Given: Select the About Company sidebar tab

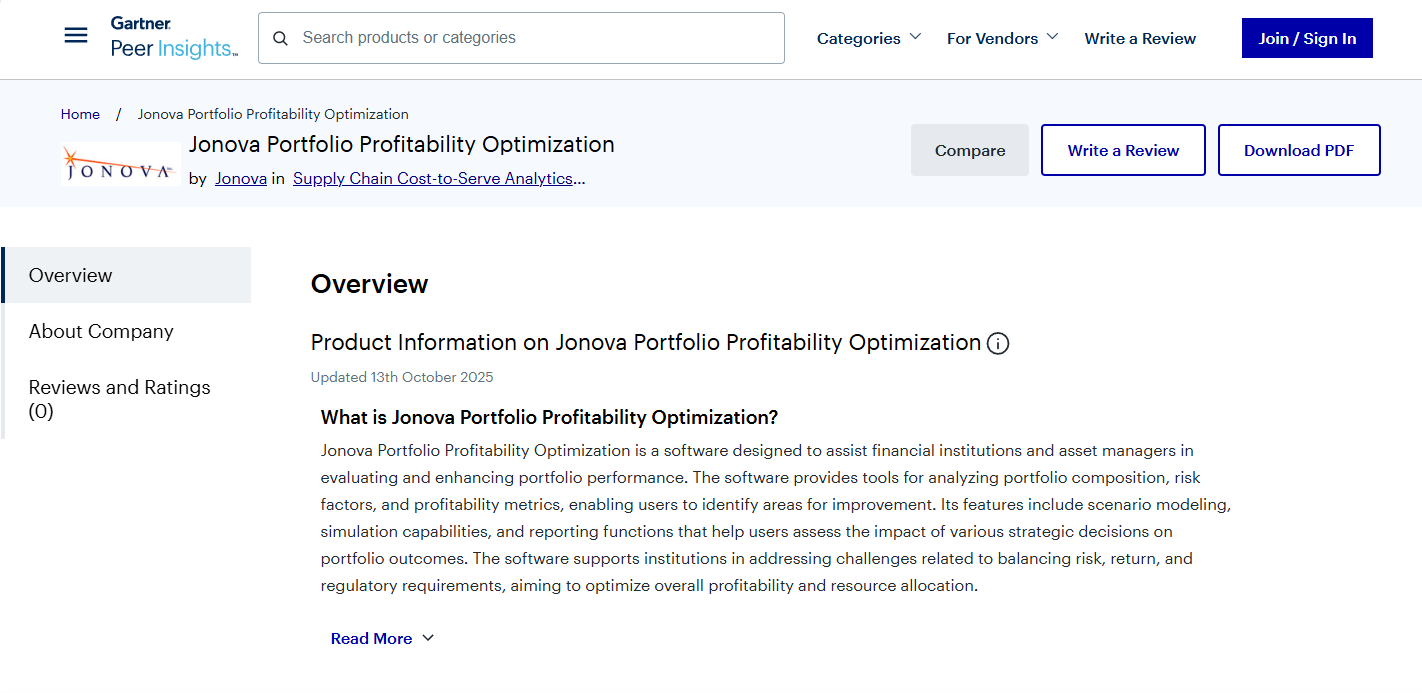Looking at the screenshot, I should point(126,331).
